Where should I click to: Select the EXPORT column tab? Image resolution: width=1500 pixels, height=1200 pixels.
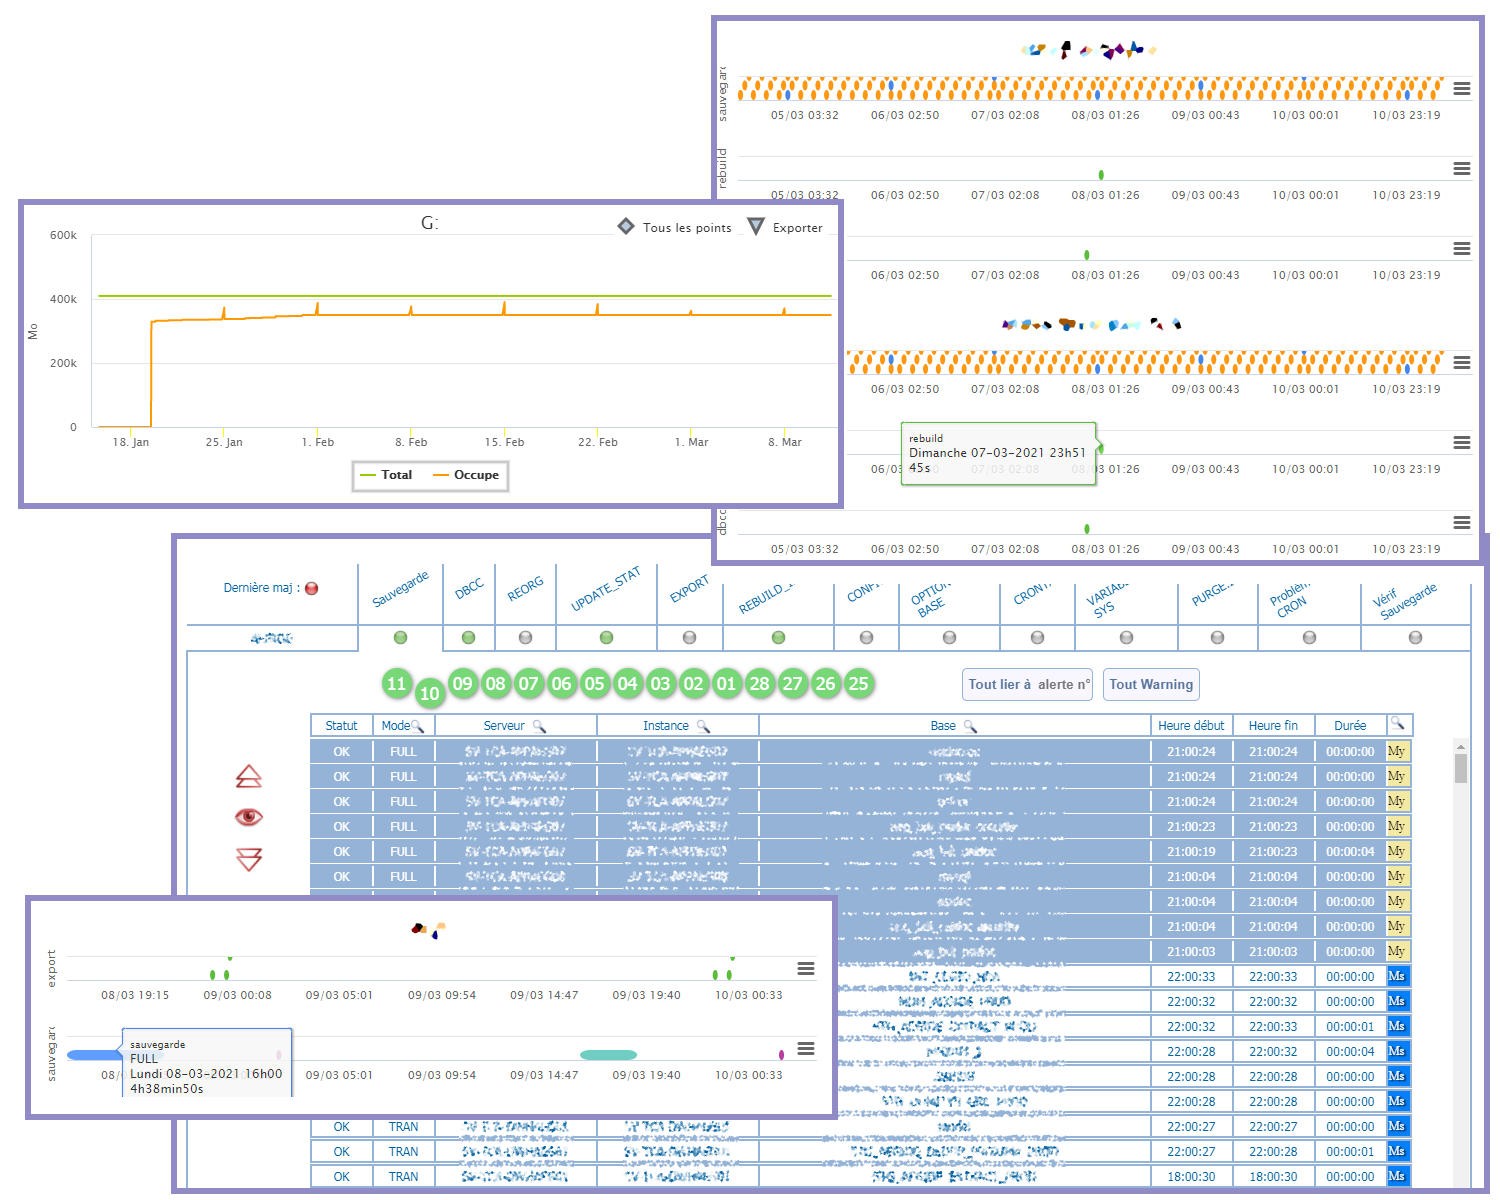pos(689,589)
